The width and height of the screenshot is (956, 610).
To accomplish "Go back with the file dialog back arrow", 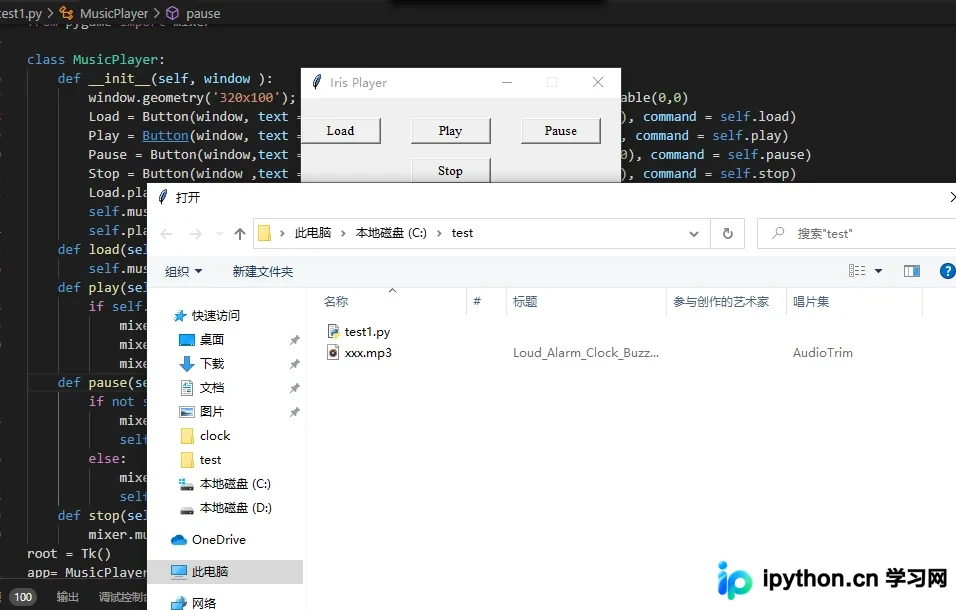I will pyautogui.click(x=166, y=234).
